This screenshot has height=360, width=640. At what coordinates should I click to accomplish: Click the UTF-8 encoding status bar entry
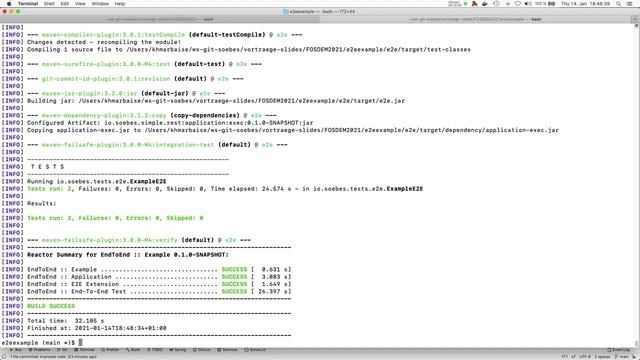[585, 357]
